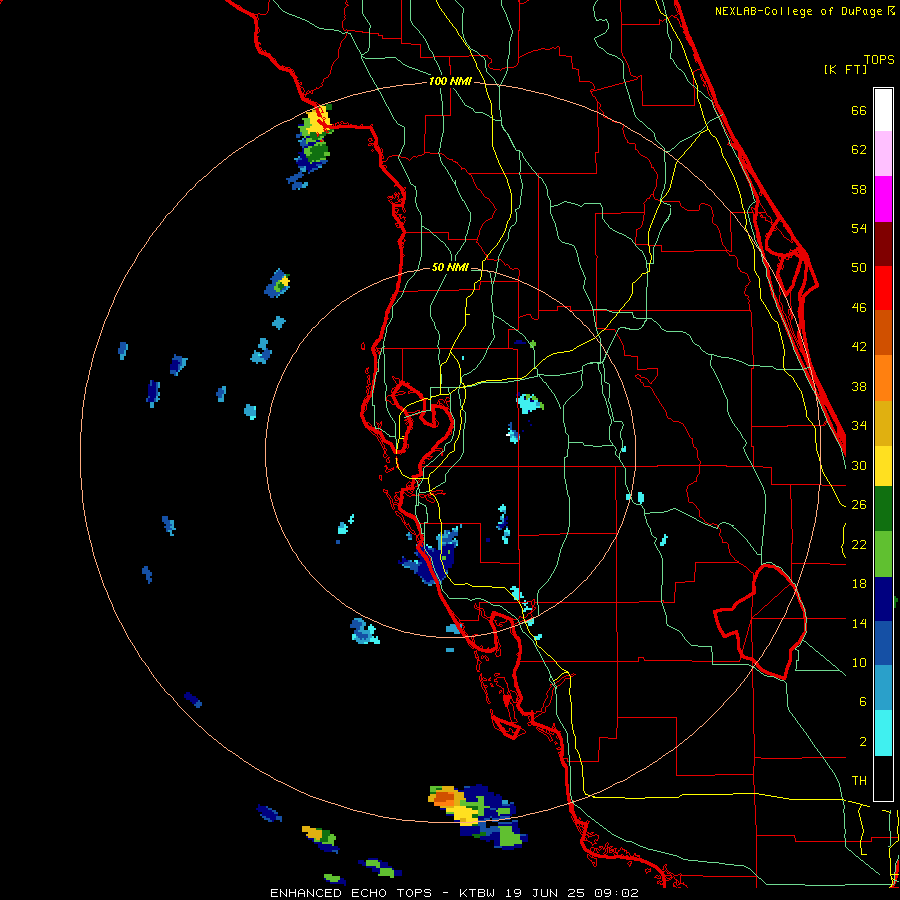The width and height of the screenshot is (900, 900).
Task: Select the "42" legend value
Action: (859, 347)
